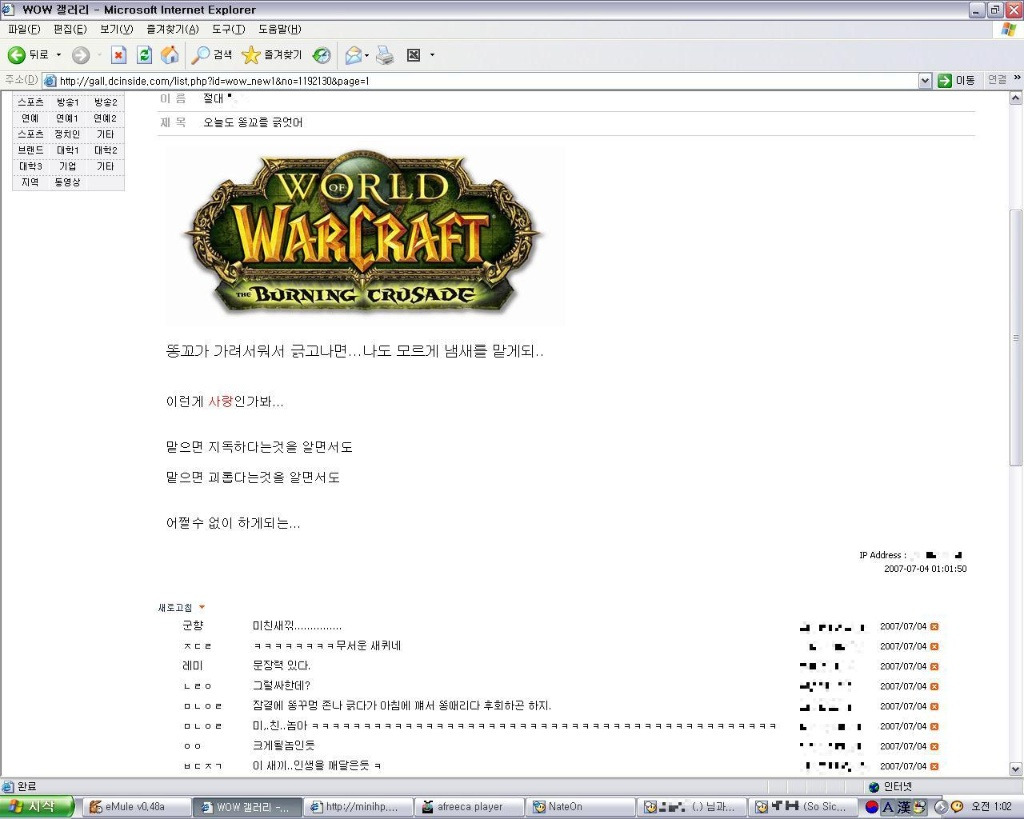Open the History clock icon in toolbar
The image size is (1024, 819).
point(321,56)
